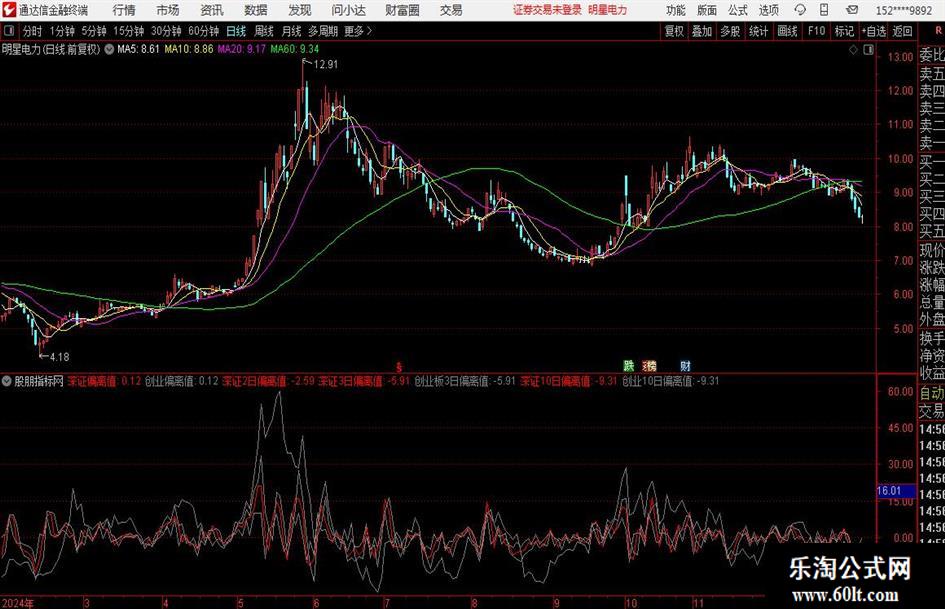
Task: Toggle the side panel icon above price axis
Action: pos(868,50)
